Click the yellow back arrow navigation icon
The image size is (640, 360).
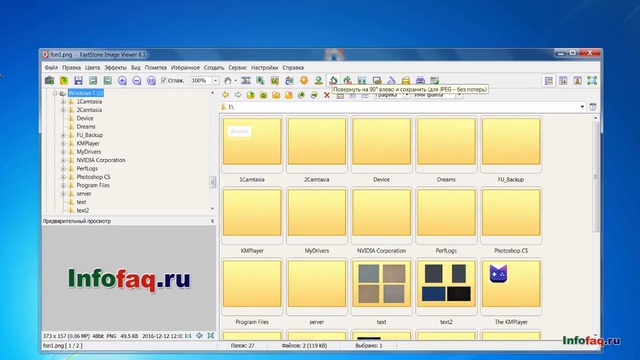(x=225, y=95)
